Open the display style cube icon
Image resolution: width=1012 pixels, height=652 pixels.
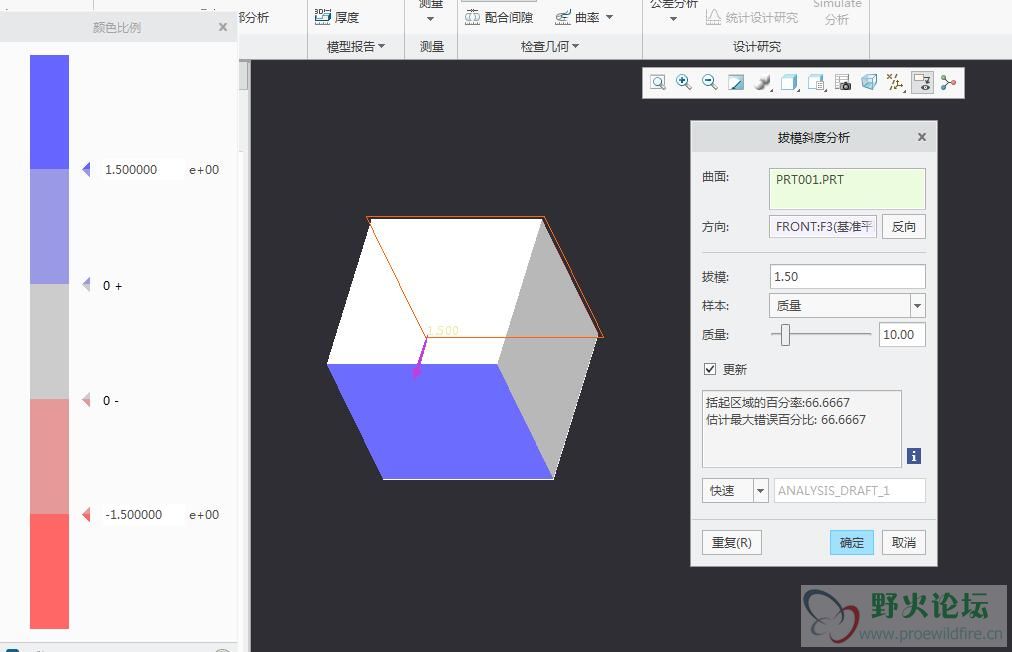(x=789, y=83)
